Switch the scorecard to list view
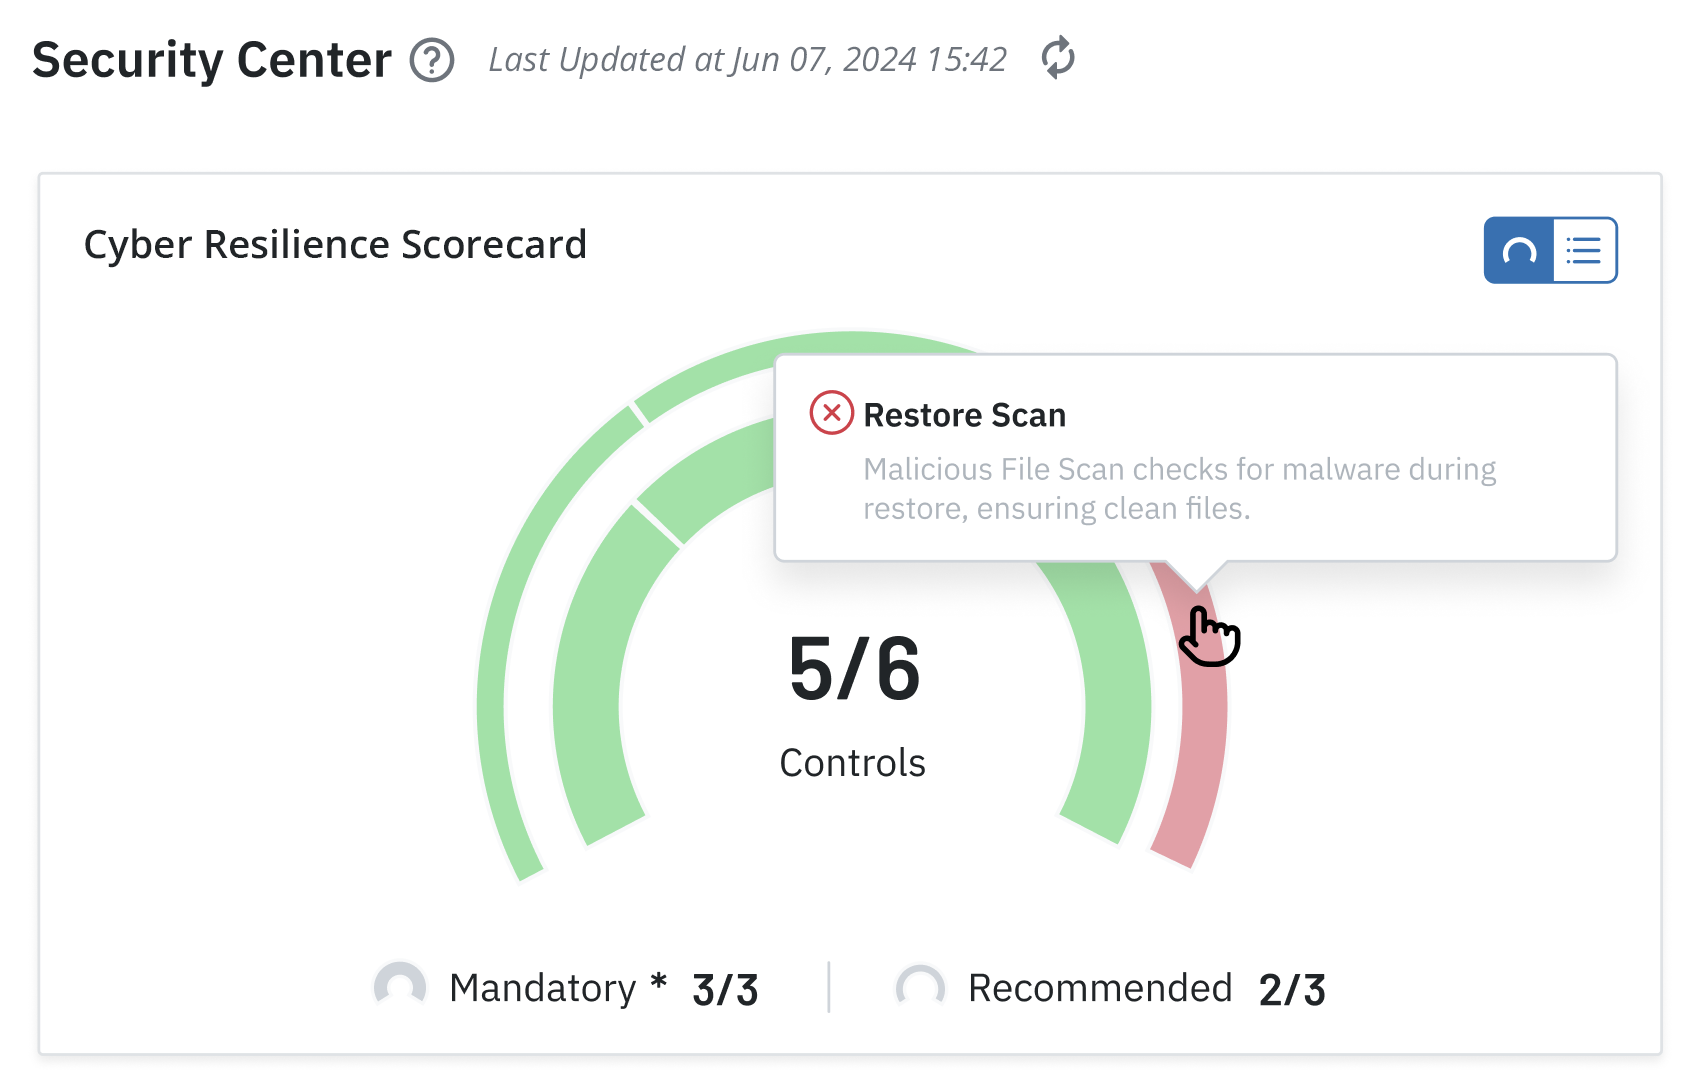Image resolution: width=1702 pixels, height=1088 pixels. 1584,250
